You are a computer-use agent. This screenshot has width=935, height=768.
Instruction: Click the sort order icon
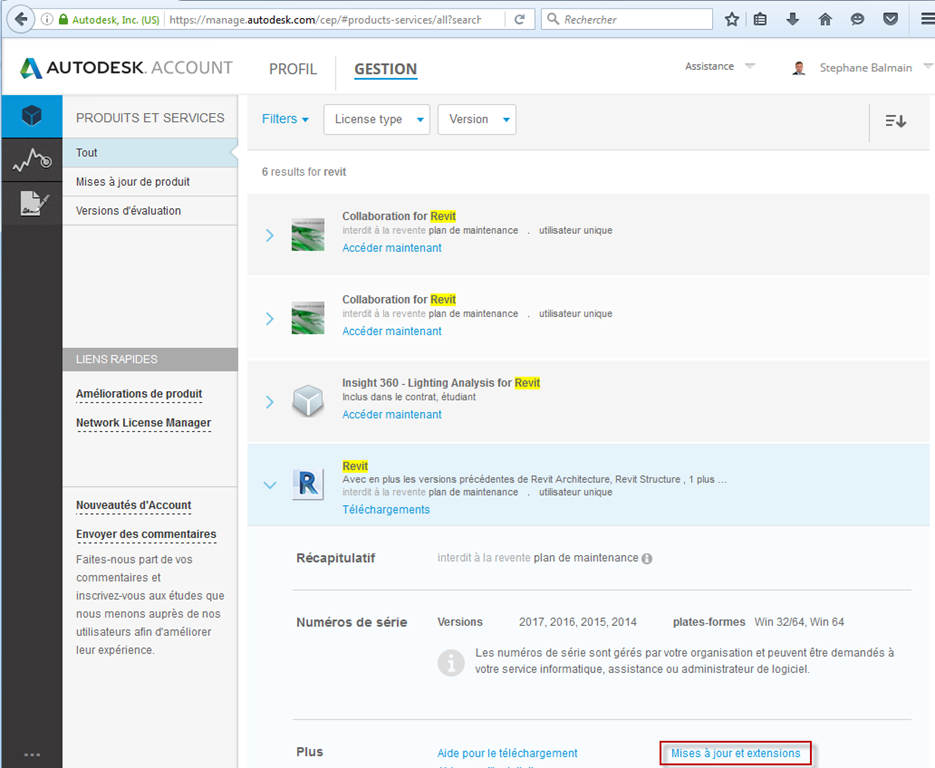click(895, 121)
